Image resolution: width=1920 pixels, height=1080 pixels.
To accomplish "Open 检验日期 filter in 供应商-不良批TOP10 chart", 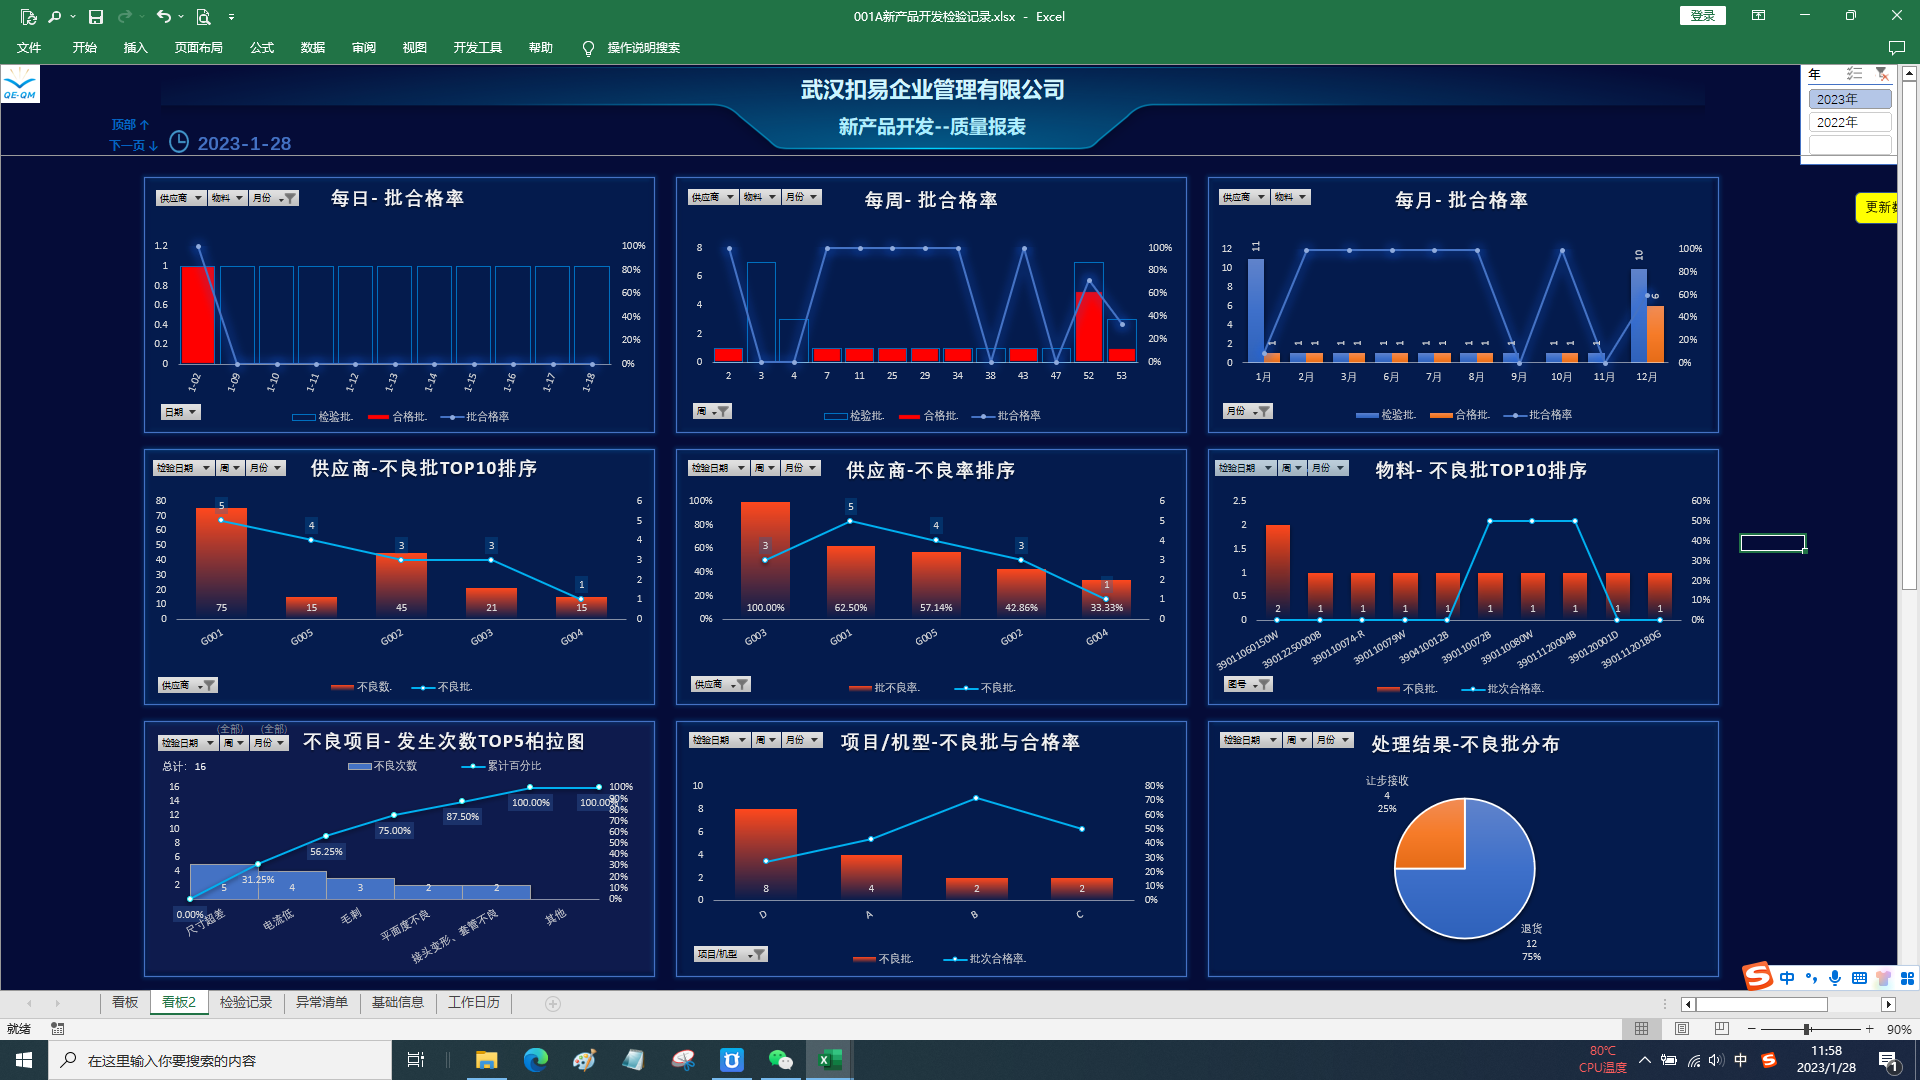I will click(x=183, y=468).
